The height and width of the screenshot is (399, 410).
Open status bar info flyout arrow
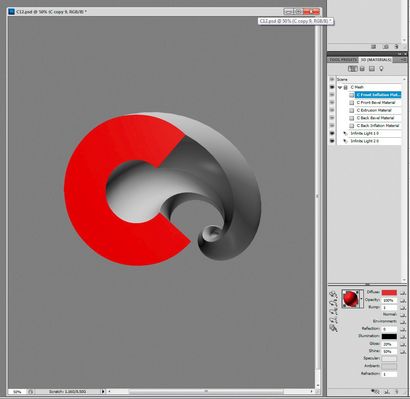(x=103, y=392)
